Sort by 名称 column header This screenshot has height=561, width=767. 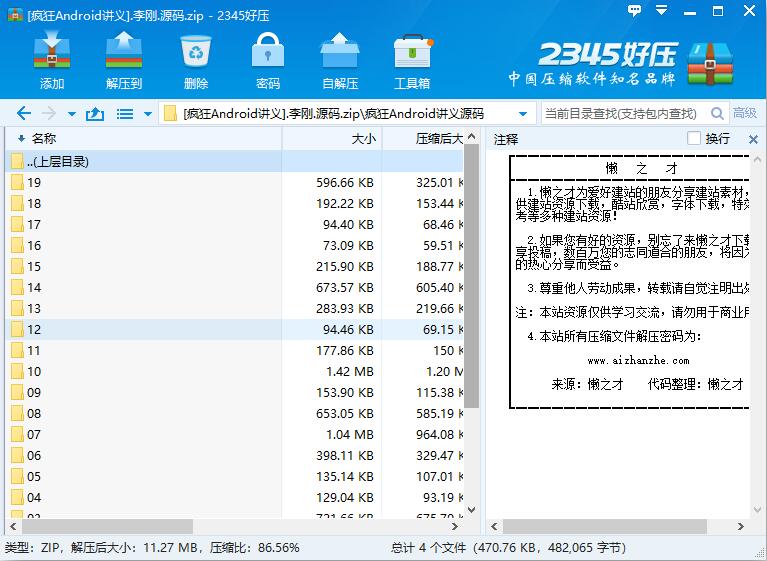click(x=144, y=139)
